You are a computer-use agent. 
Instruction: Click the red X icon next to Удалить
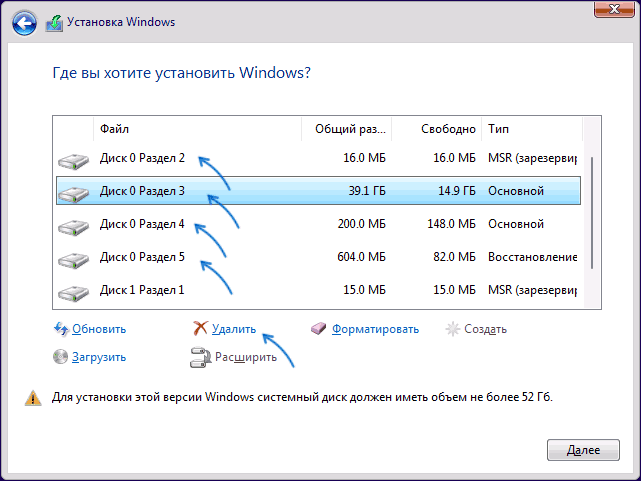click(x=200, y=328)
